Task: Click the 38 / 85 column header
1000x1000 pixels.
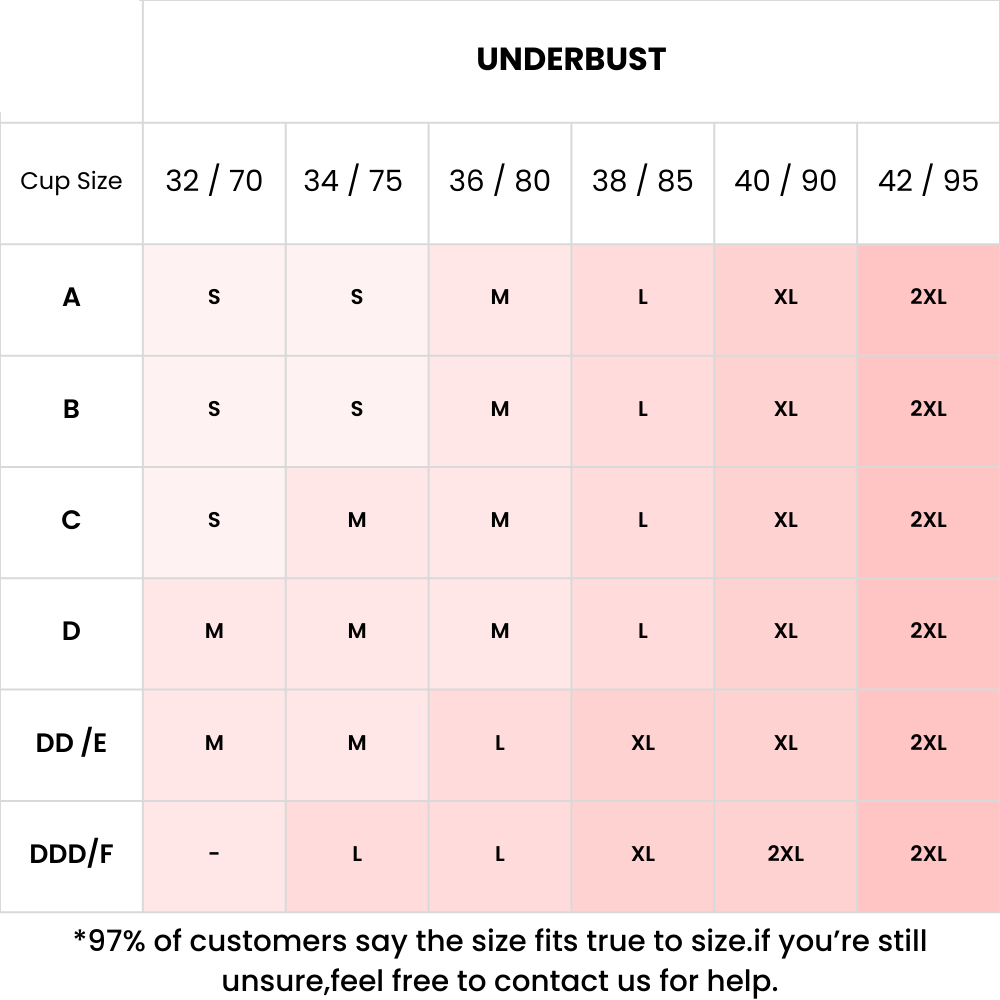Action: pyautogui.click(x=642, y=181)
